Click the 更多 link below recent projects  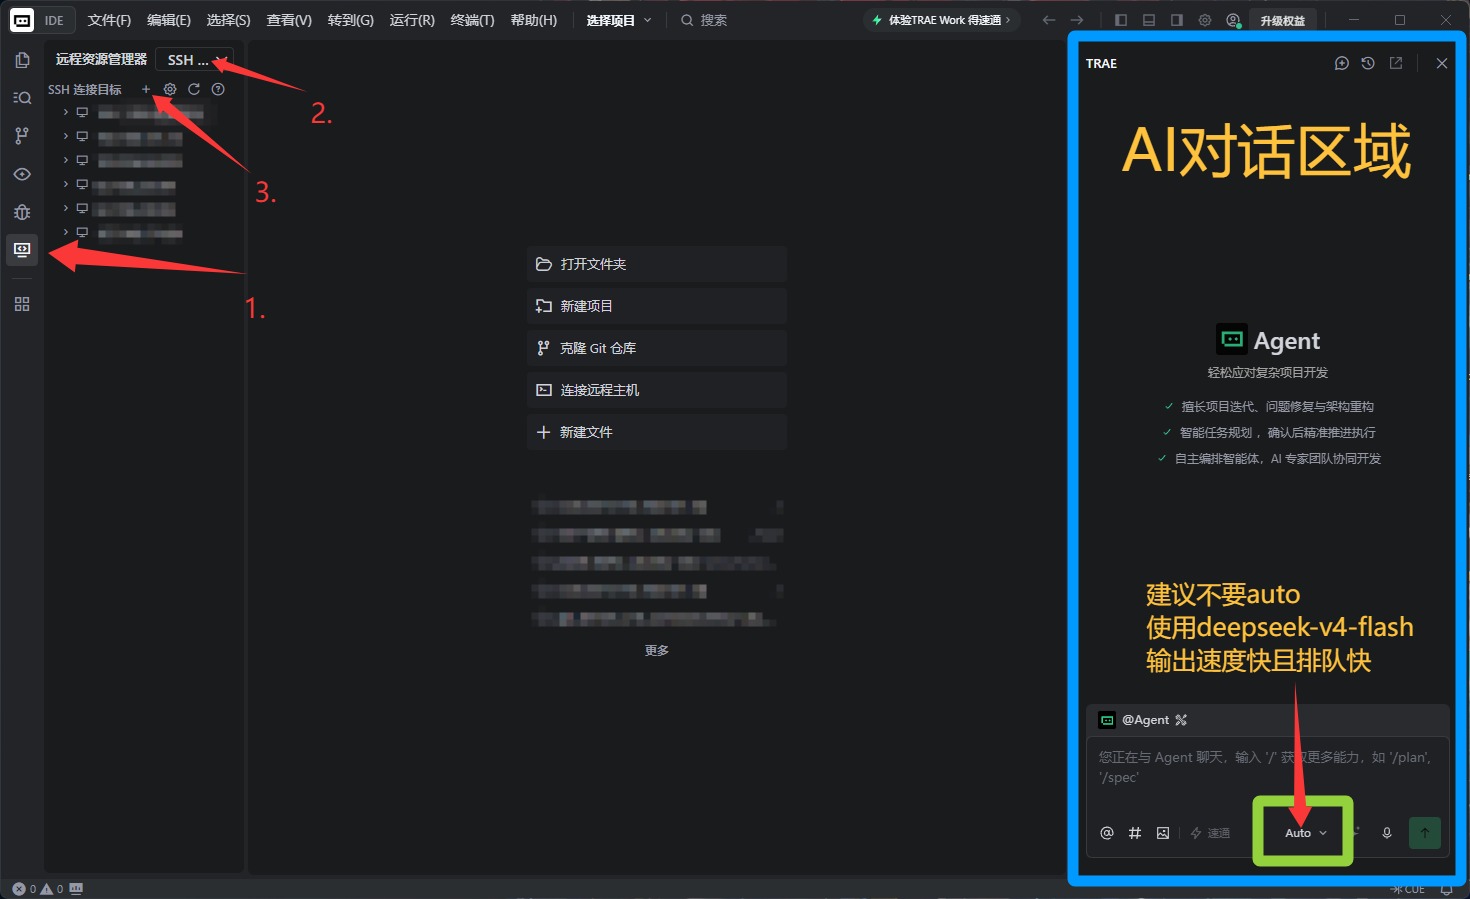657,651
